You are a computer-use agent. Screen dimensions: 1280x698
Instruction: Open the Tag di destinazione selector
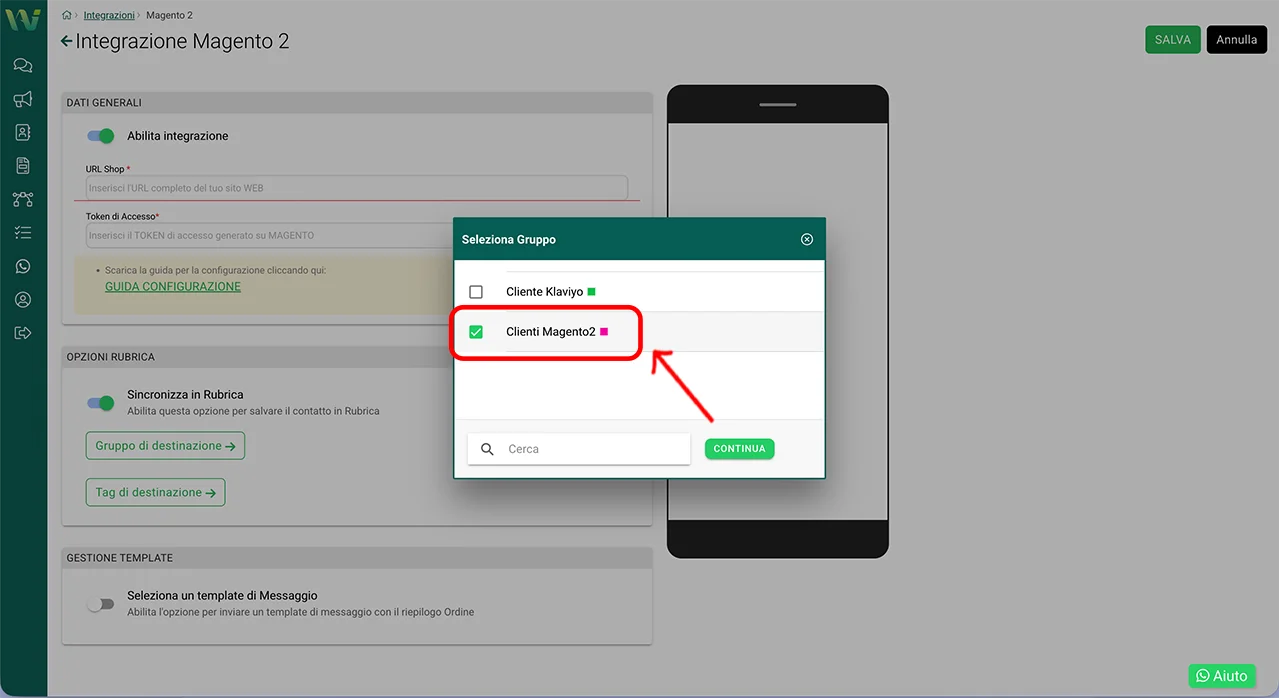pyautogui.click(x=155, y=492)
